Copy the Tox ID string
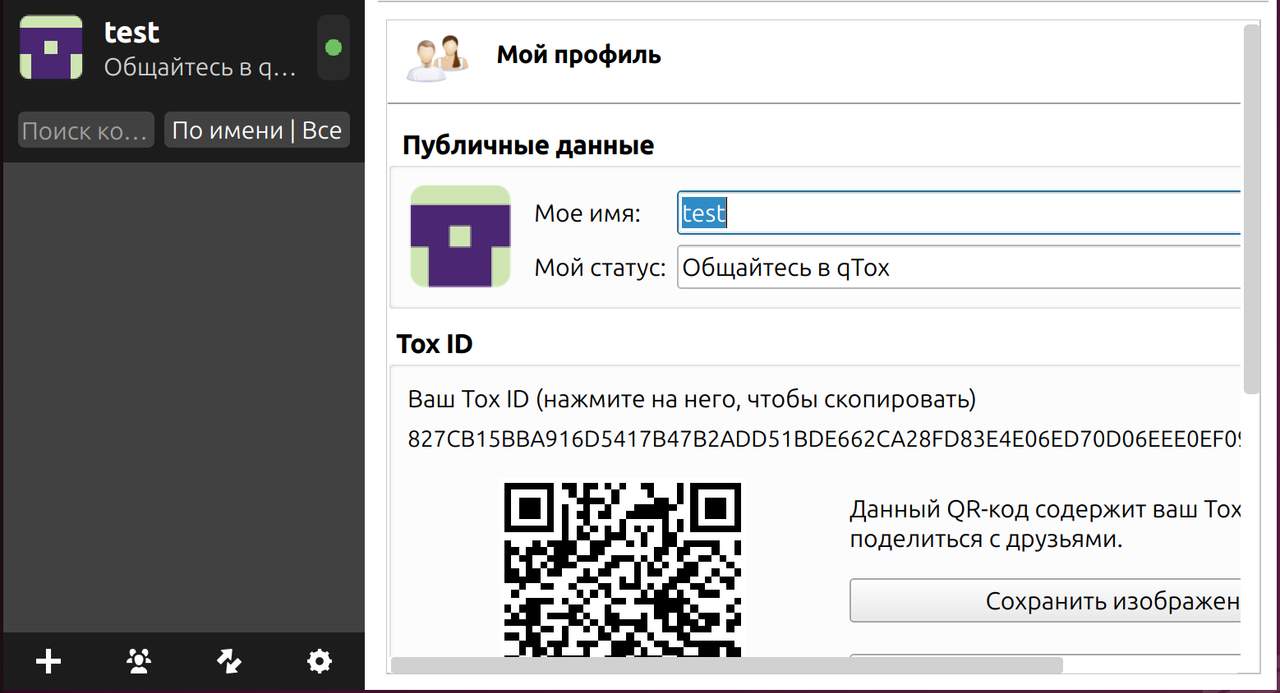The height and width of the screenshot is (693, 1280). 825,439
